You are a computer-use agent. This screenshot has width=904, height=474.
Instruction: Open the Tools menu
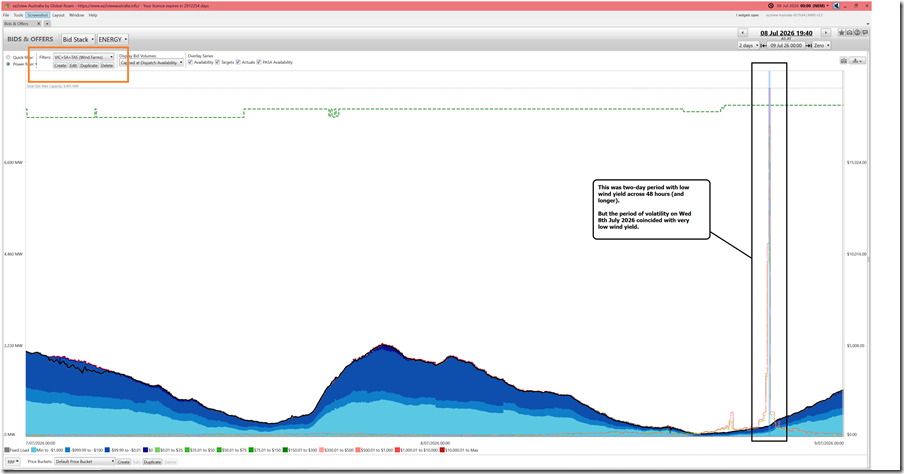click(x=18, y=15)
